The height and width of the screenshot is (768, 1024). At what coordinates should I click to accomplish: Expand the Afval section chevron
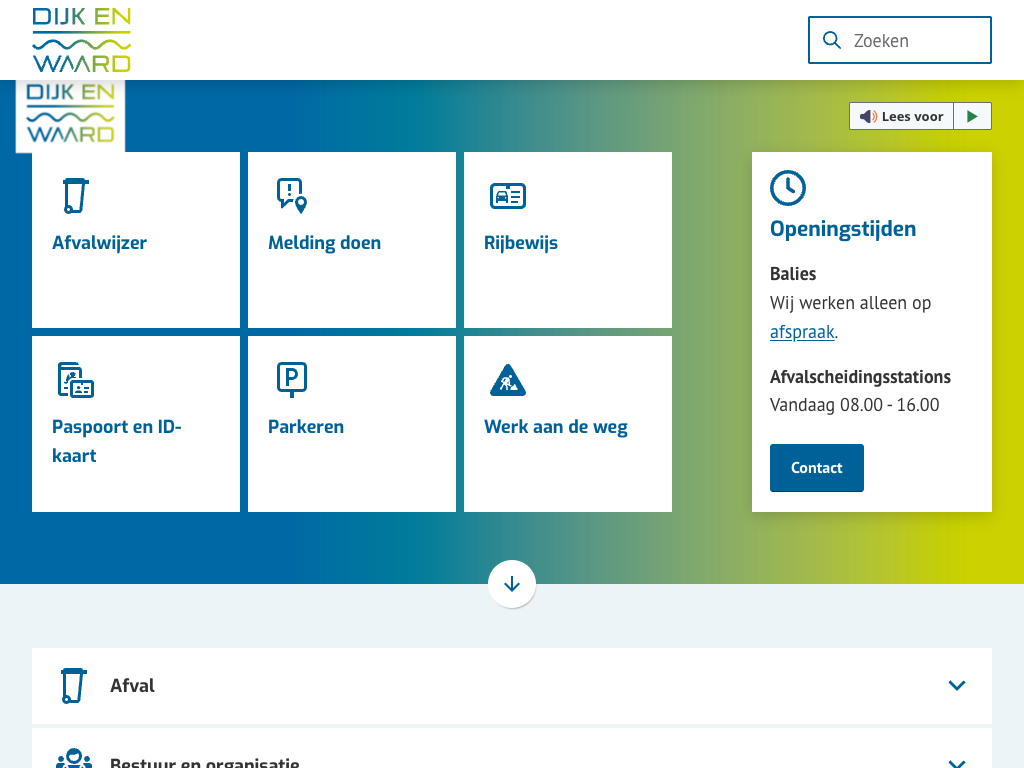pos(956,686)
